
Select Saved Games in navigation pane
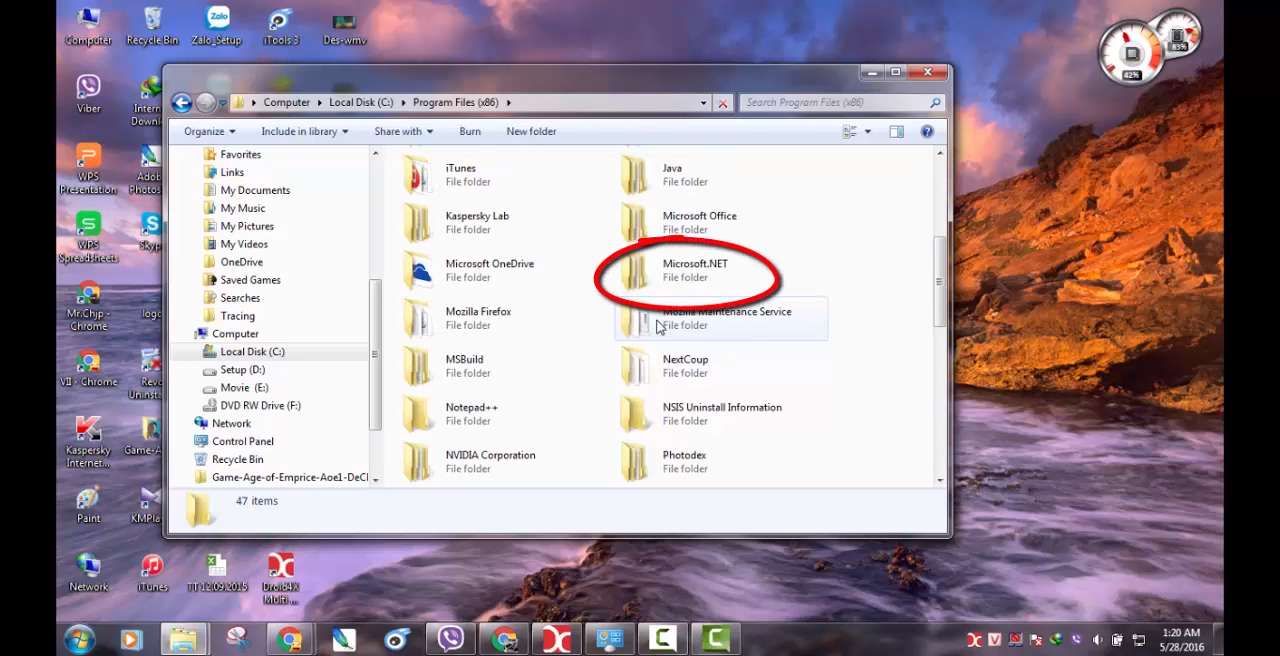click(x=250, y=280)
